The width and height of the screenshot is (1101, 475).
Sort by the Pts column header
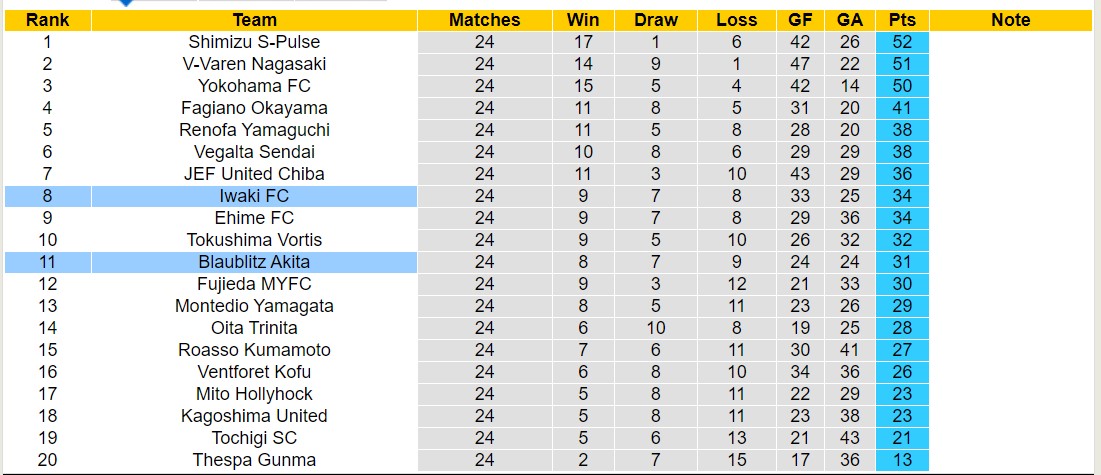click(902, 20)
